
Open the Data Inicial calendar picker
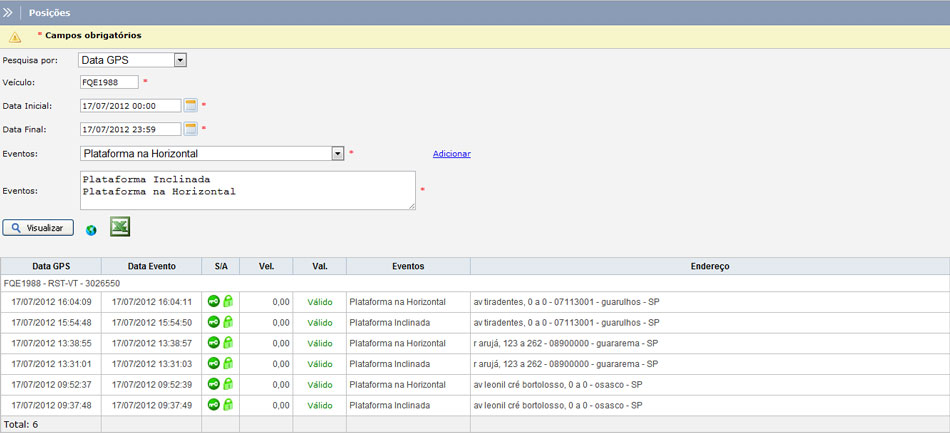click(190, 105)
